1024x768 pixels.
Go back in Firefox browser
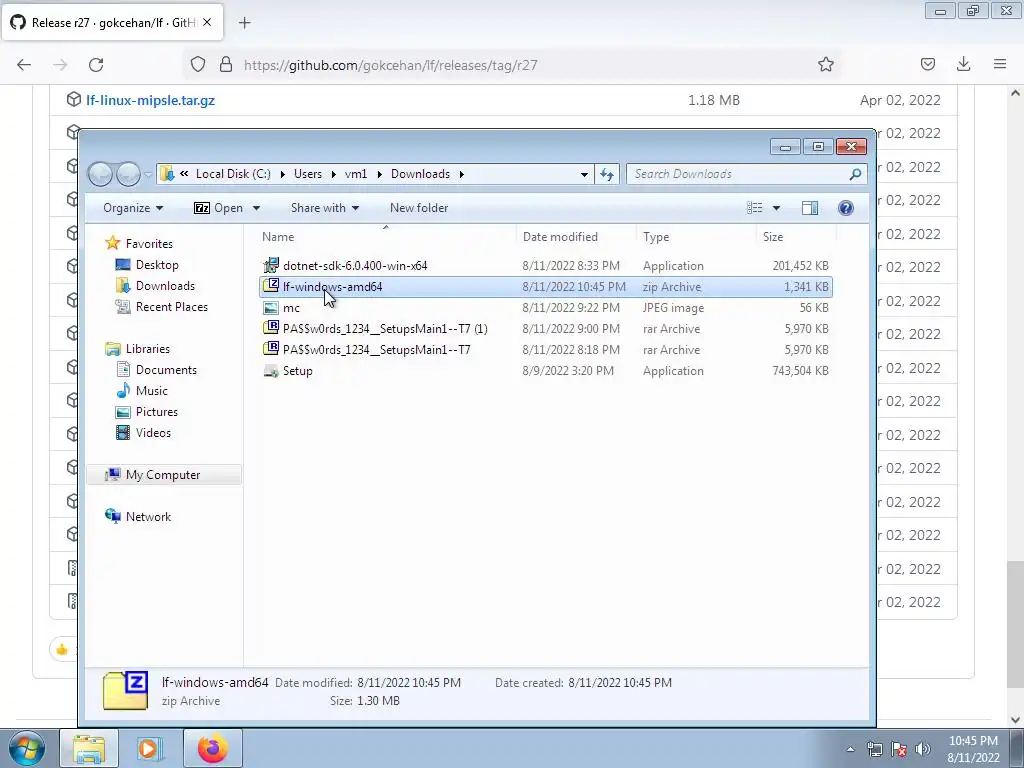(24, 65)
